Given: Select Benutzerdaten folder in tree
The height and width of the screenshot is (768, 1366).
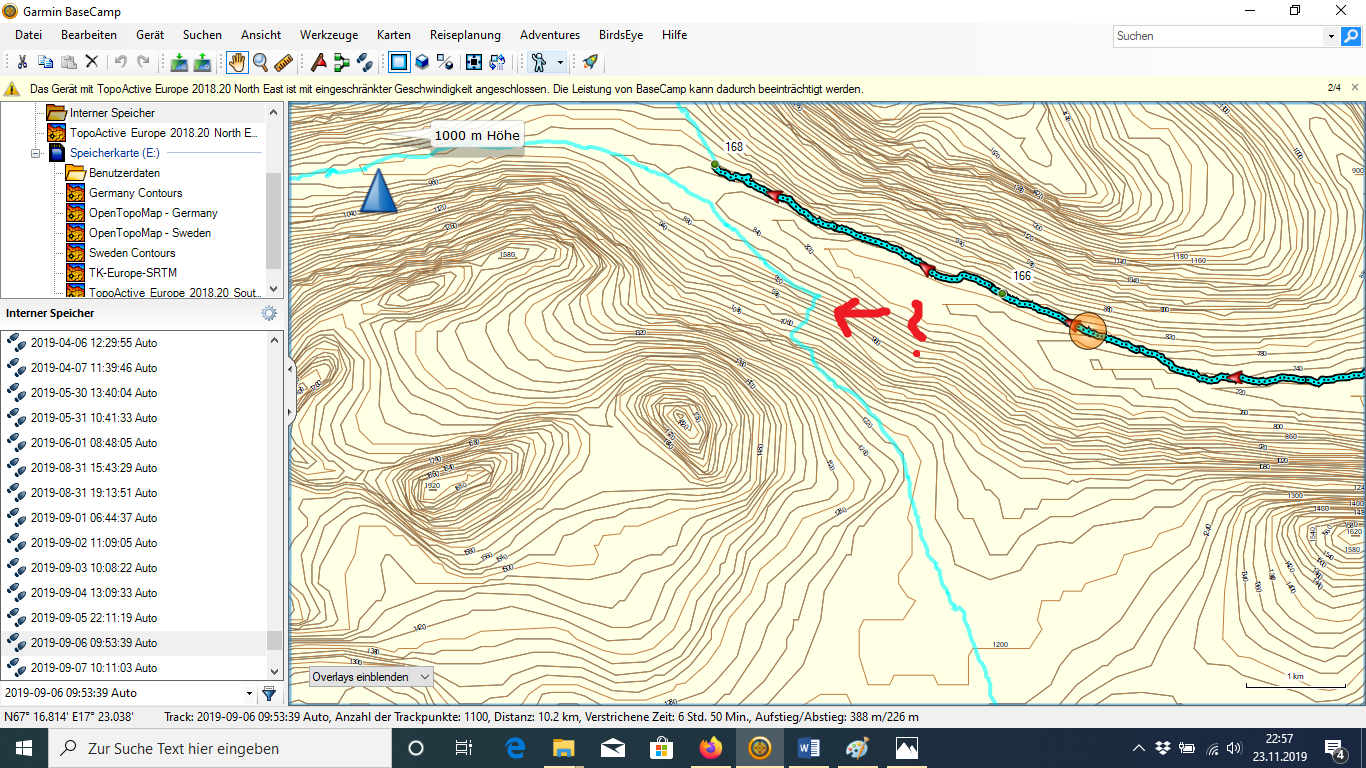Looking at the screenshot, I should click(124, 173).
